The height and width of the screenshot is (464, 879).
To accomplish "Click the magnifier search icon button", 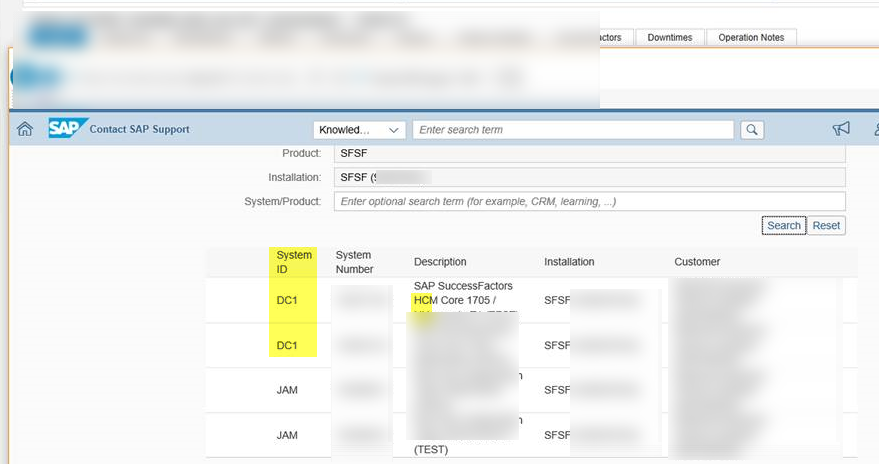I will (752, 130).
